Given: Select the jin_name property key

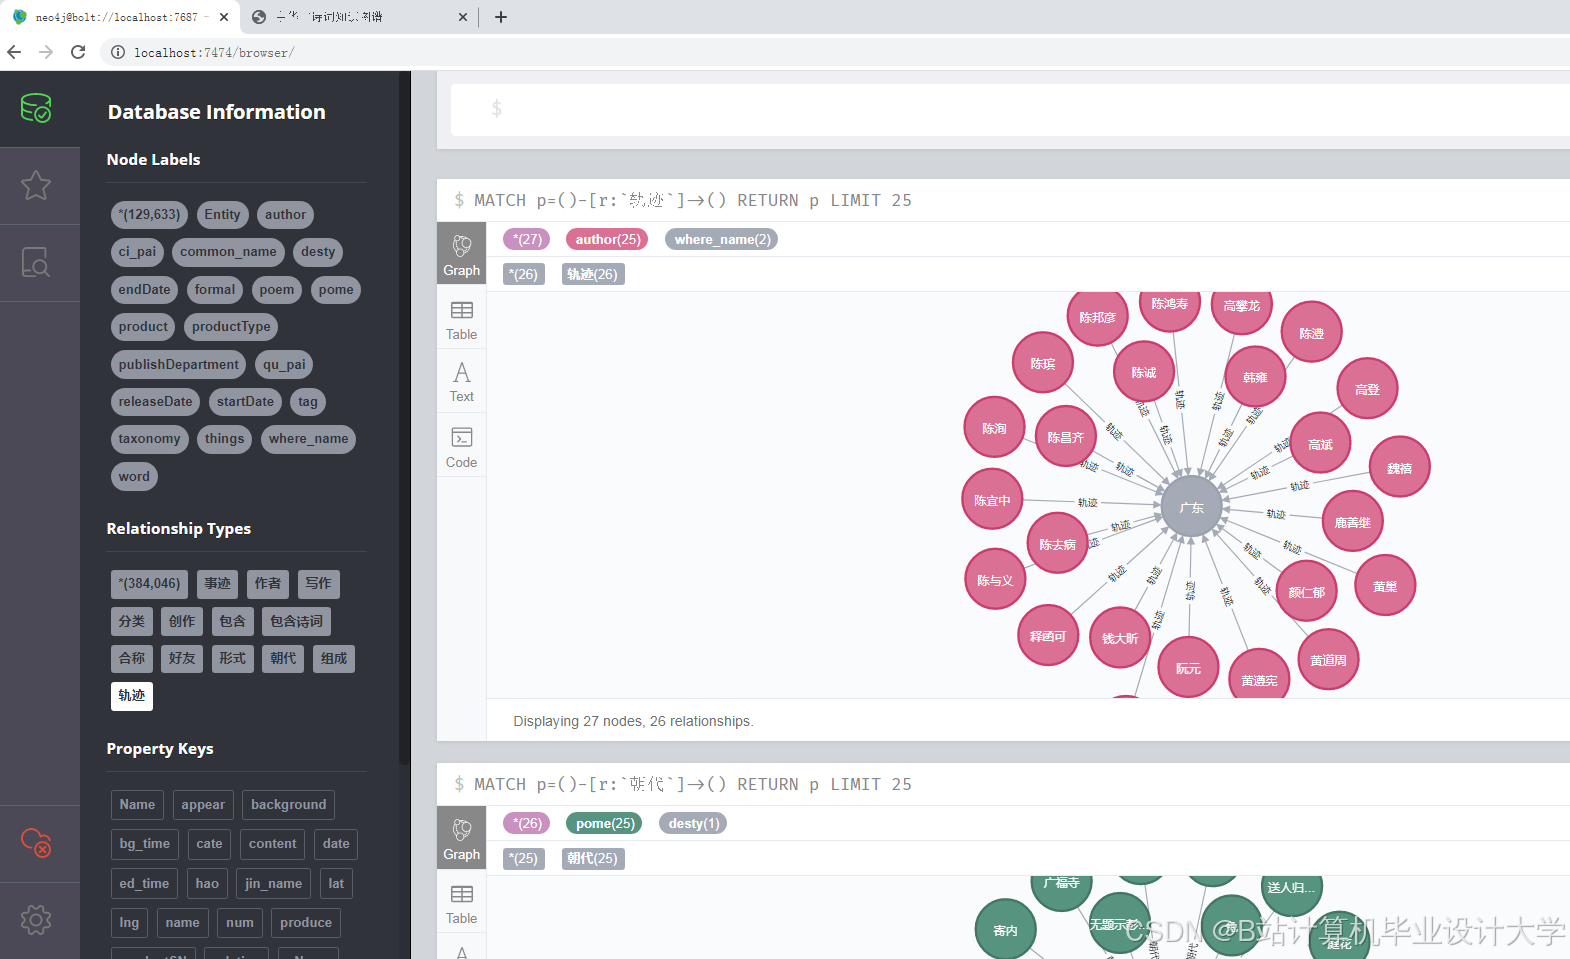Looking at the screenshot, I should click(273, 884).
